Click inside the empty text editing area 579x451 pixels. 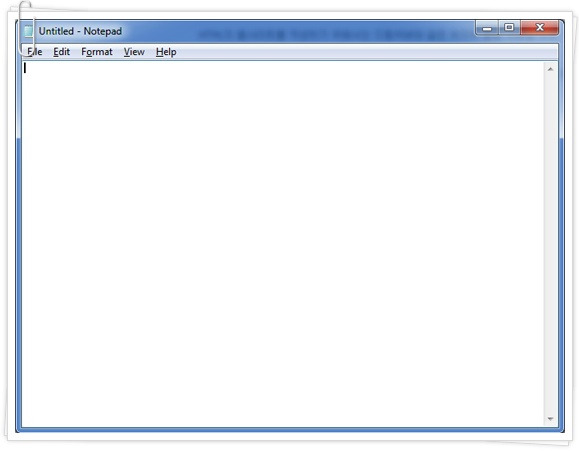282,244
